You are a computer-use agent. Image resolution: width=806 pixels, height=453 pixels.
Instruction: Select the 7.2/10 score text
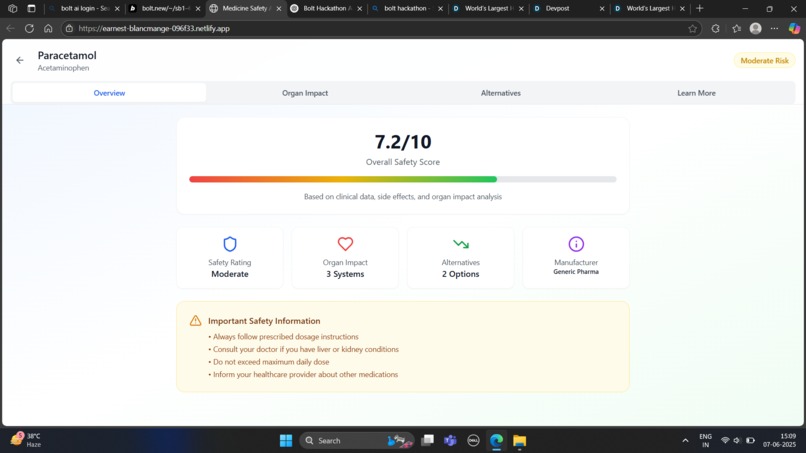coord(403,141)
